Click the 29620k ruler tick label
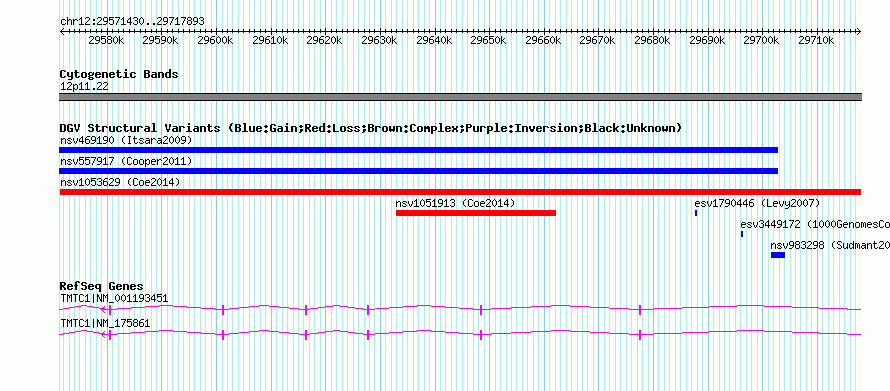Image resolution: width=890 pixels, height=391 pixels. click(x=325, y=40)
